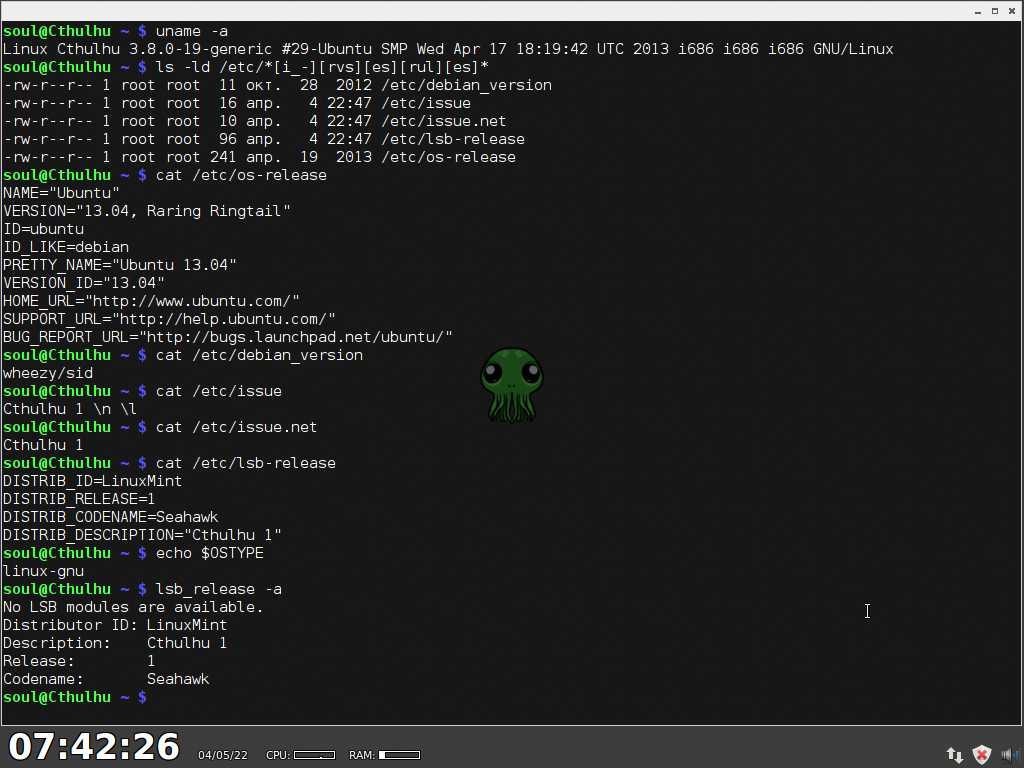The width and height of the screenshot is (1024, 768).
Task: Click the 04/05/22 date in panel
Action: point(223,755)
